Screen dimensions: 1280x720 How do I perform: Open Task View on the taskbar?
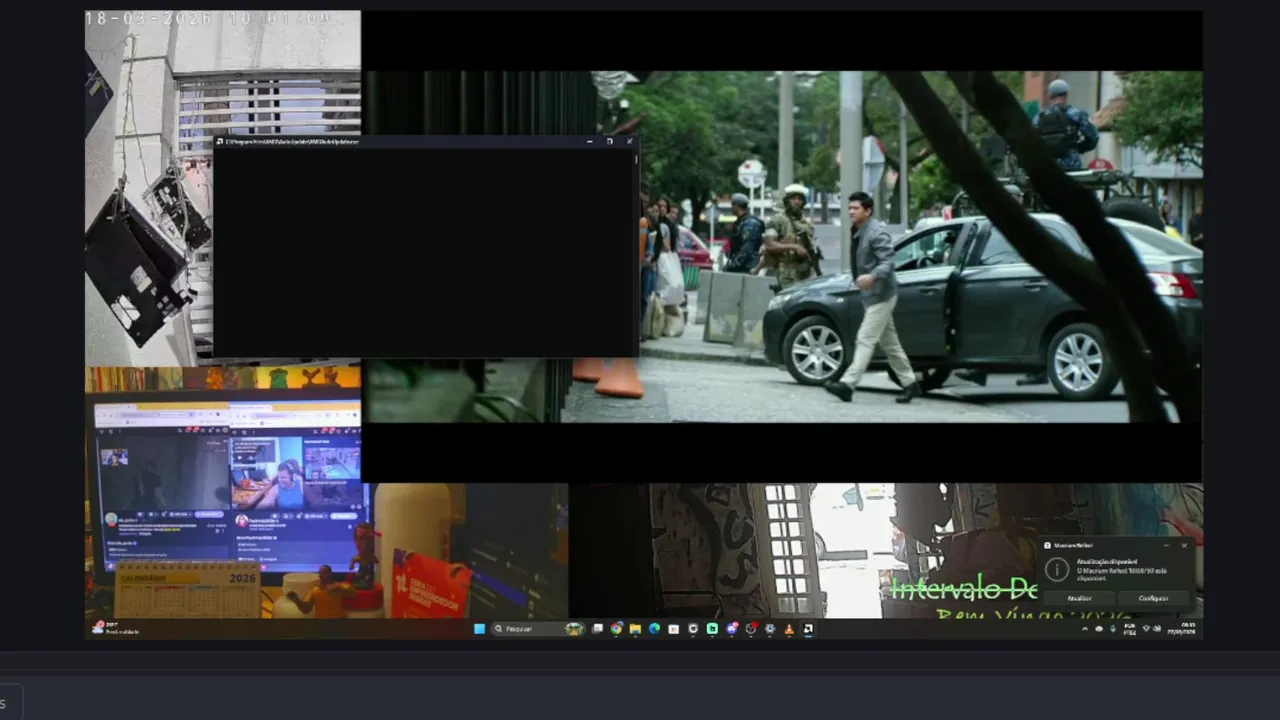pyautogui.click(x=597, y=629)
